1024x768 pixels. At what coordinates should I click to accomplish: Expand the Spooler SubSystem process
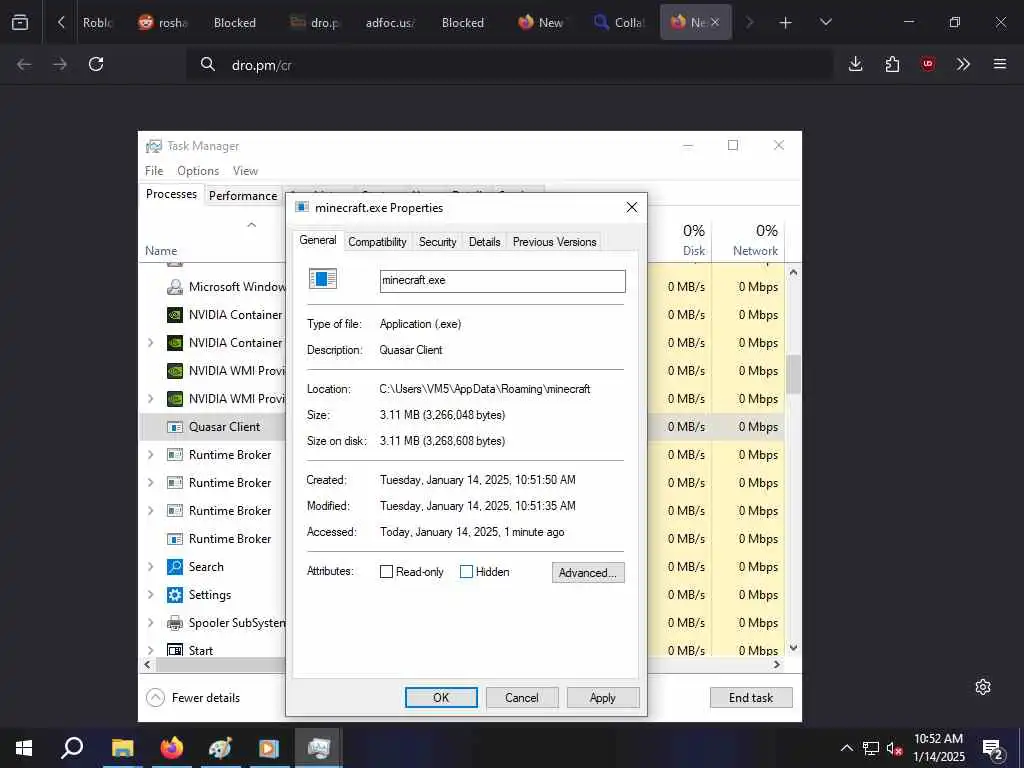(x=151, y=623)
